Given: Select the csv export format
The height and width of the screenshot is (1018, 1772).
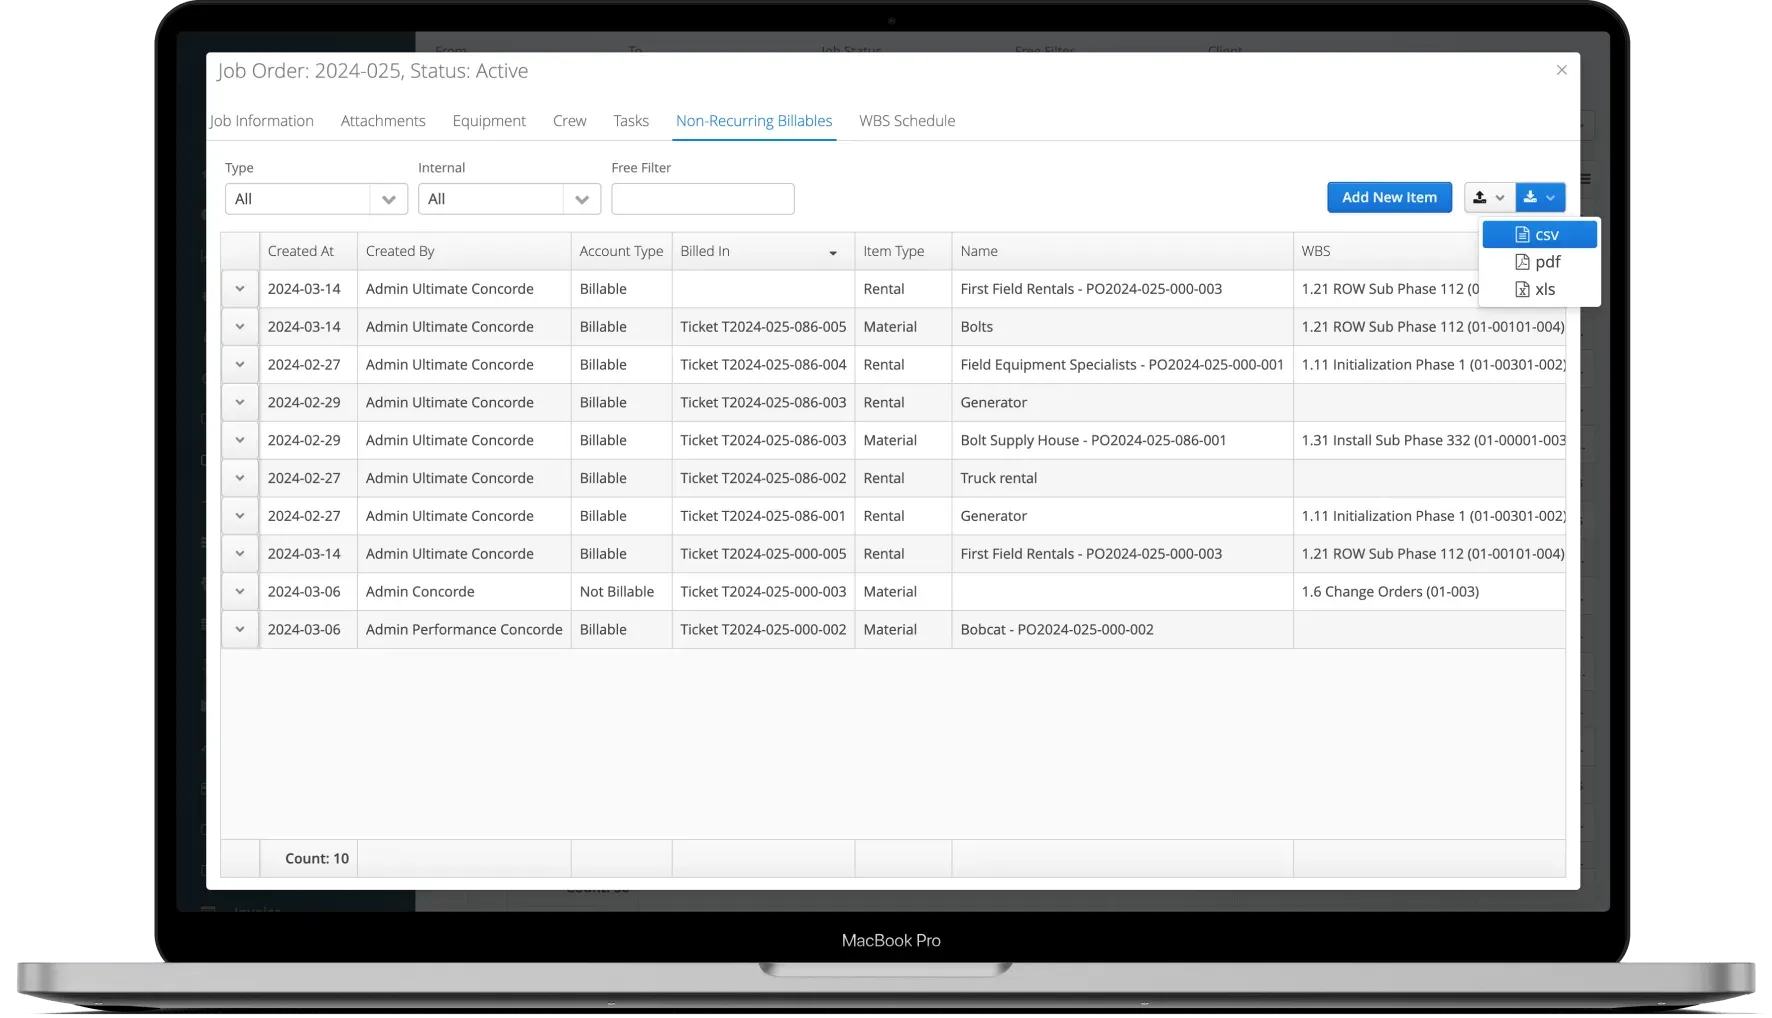Looking at the screenshot, I should pos(1539,233).
